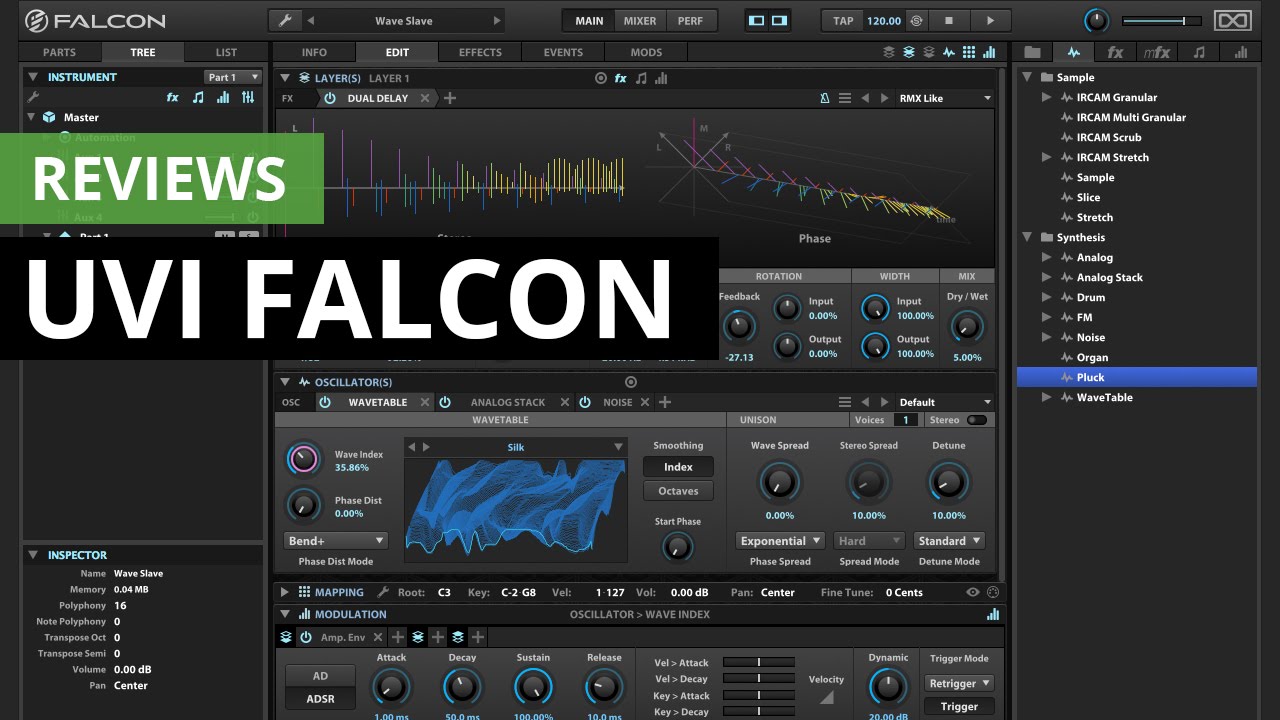Click the grid keygroup view icon in the Edit toolbar
This screenshot has width=1280, height=720.
click(x=969, y=52)
